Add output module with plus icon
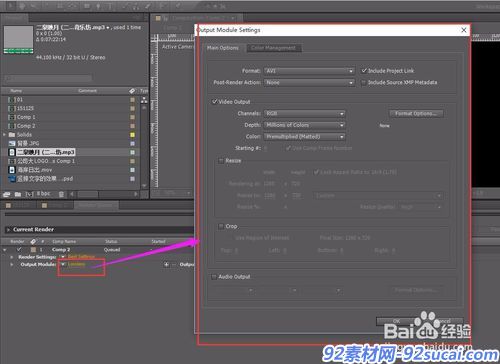 166,265
